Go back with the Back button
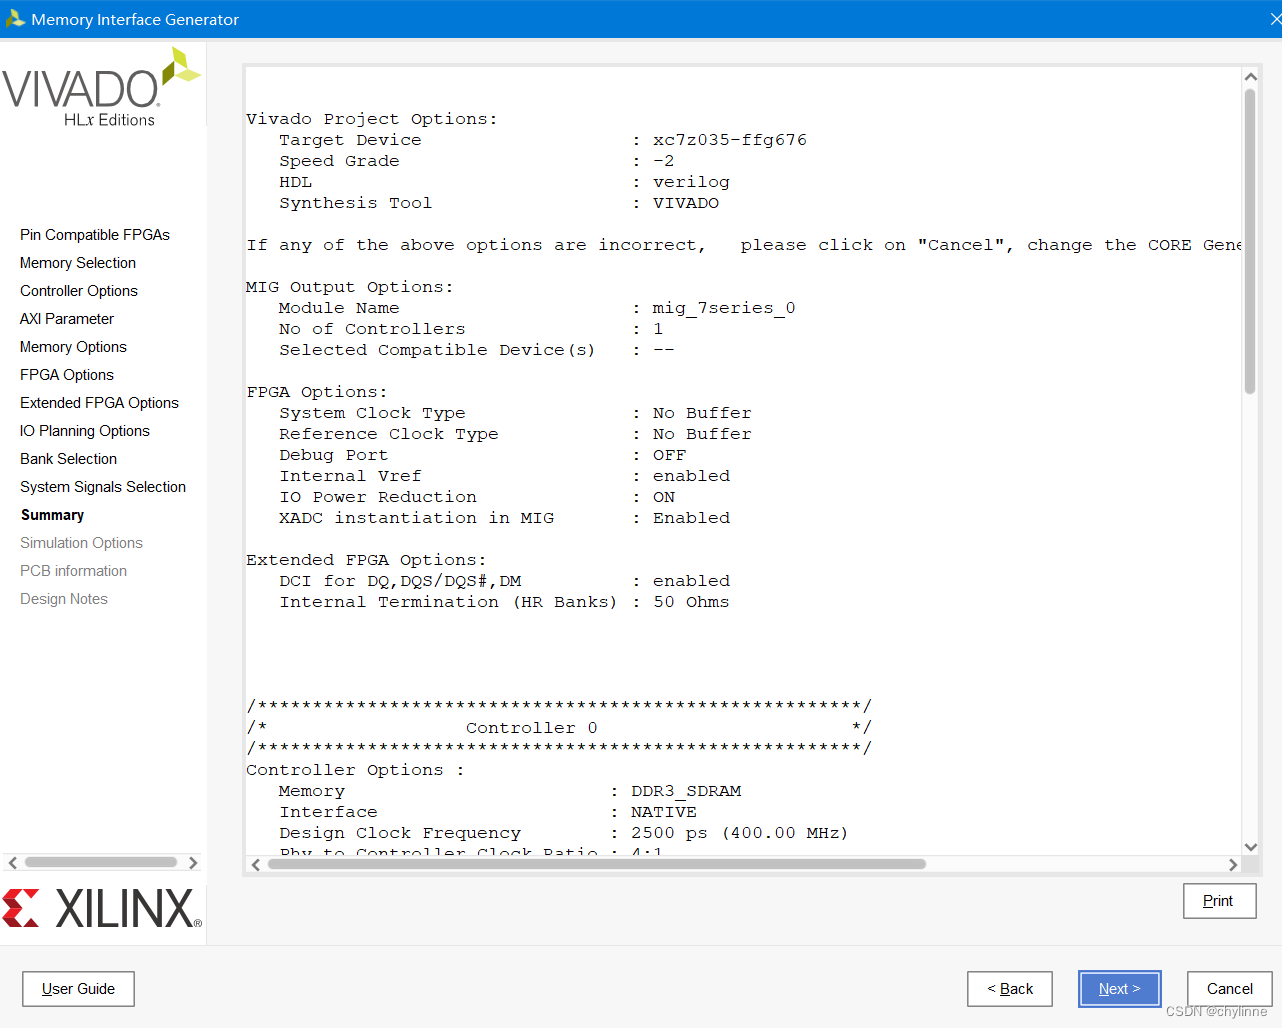Screen dimensions: 1282x1028 1010,989
